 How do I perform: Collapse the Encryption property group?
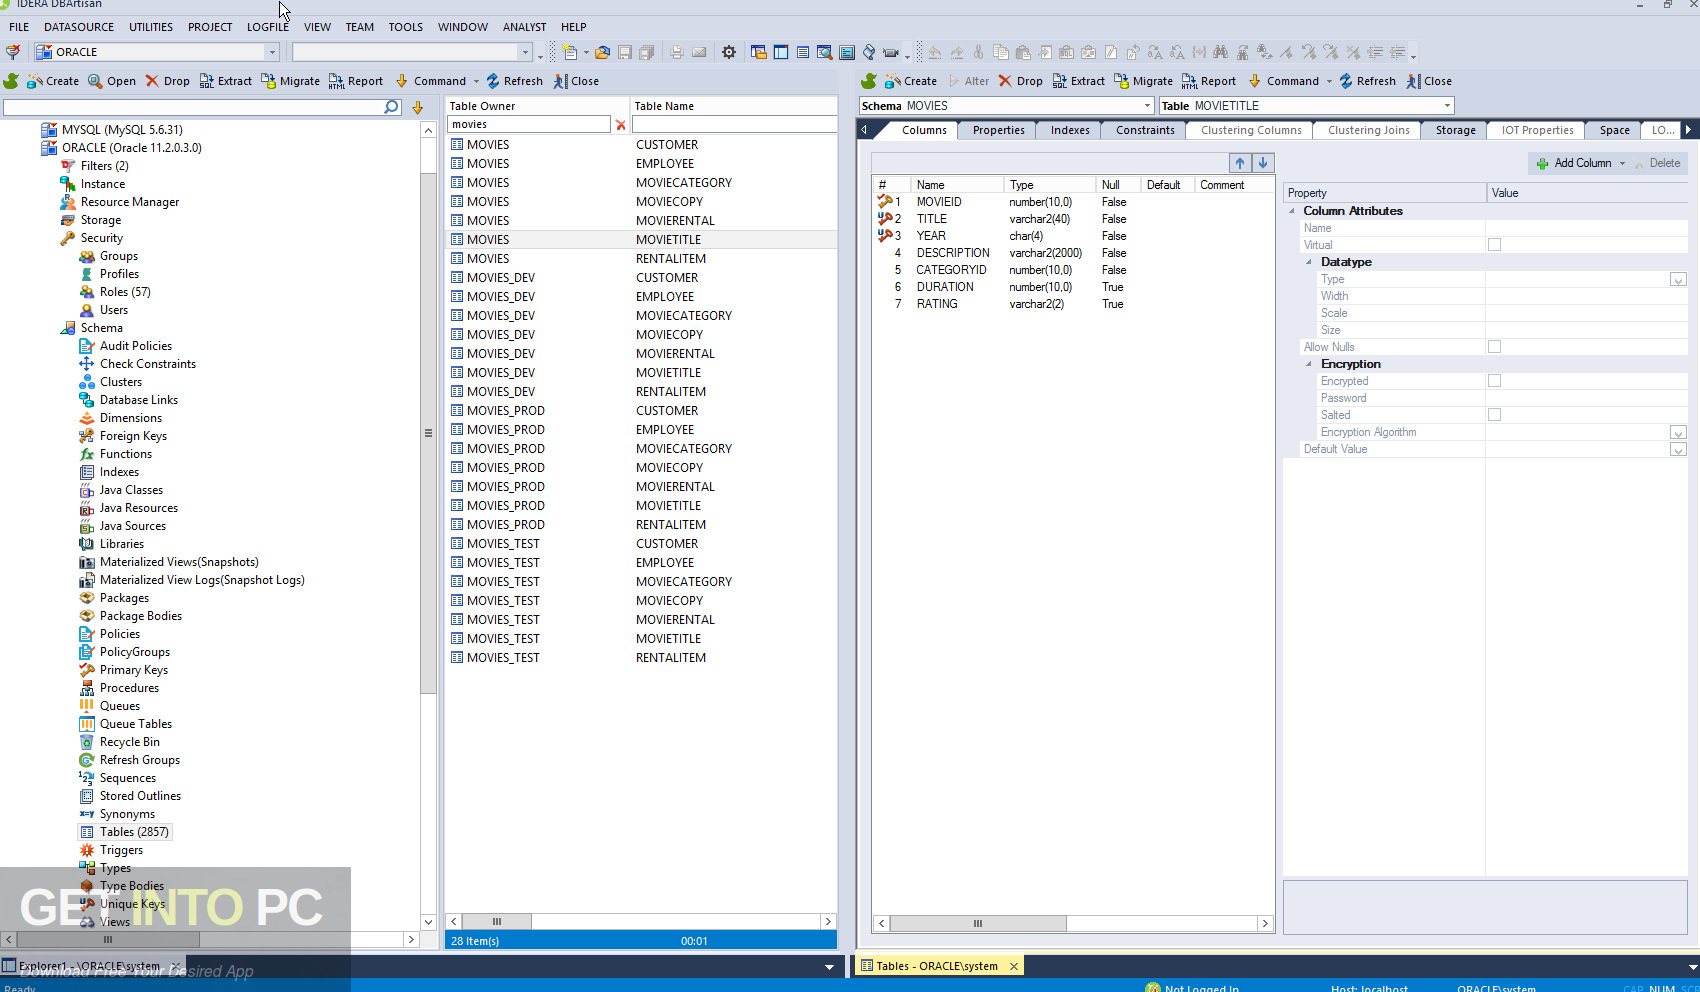tap(1309, 364)
